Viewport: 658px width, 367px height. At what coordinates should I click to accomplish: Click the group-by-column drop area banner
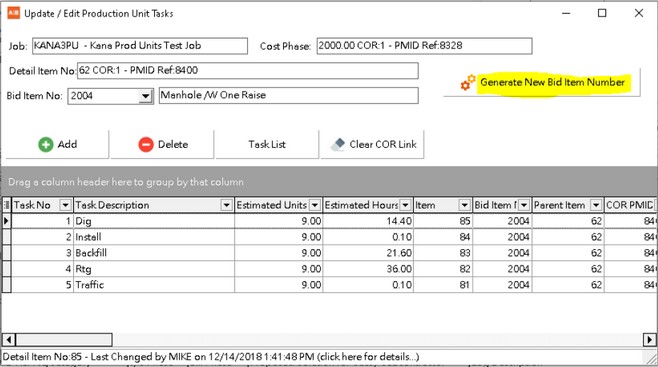[329, 182]
